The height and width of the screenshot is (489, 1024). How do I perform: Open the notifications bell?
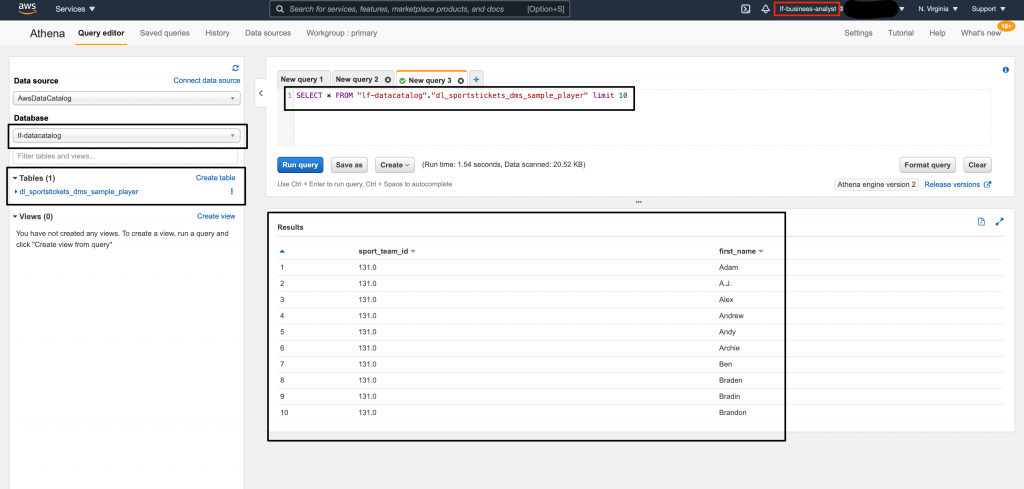(x=765, y=9)
